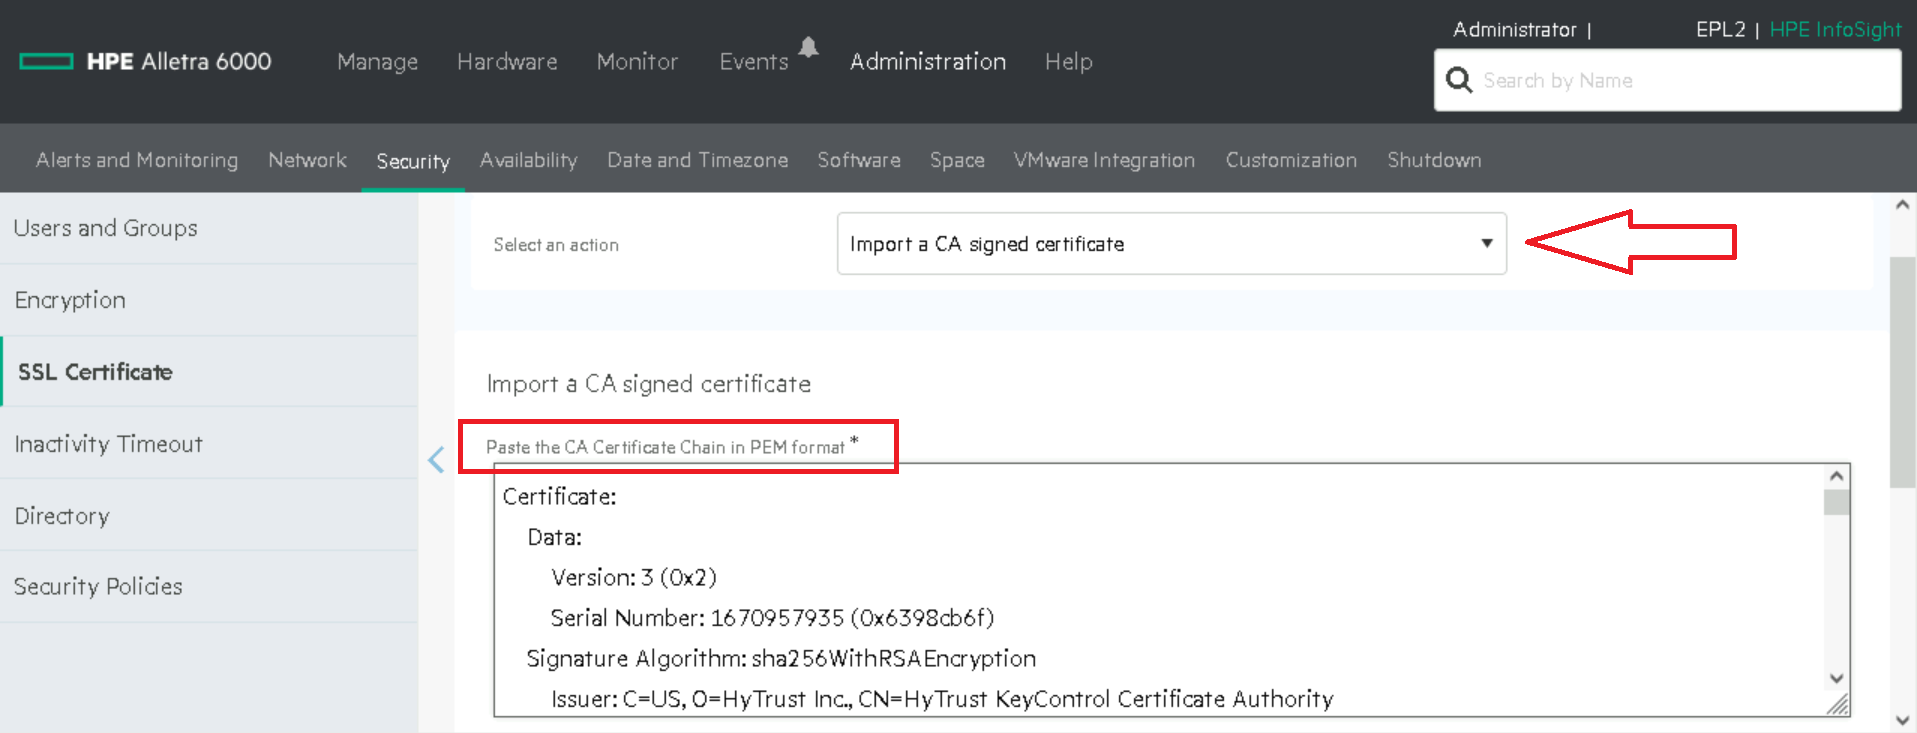Open the Events notification bell icon

809,47
